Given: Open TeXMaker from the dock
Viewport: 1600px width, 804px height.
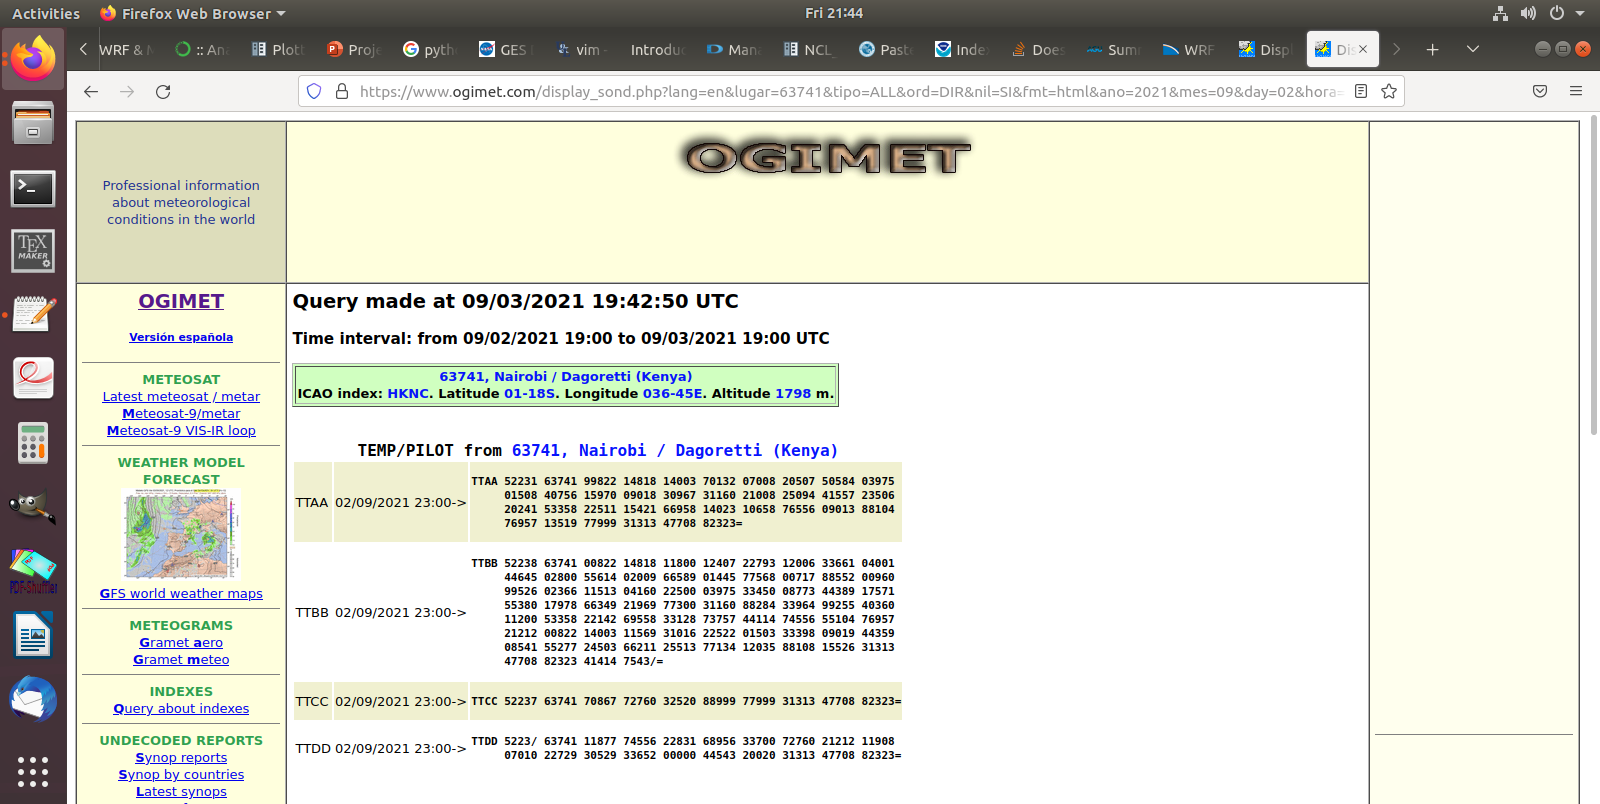Looking at the screenshot, I should 33,251.
